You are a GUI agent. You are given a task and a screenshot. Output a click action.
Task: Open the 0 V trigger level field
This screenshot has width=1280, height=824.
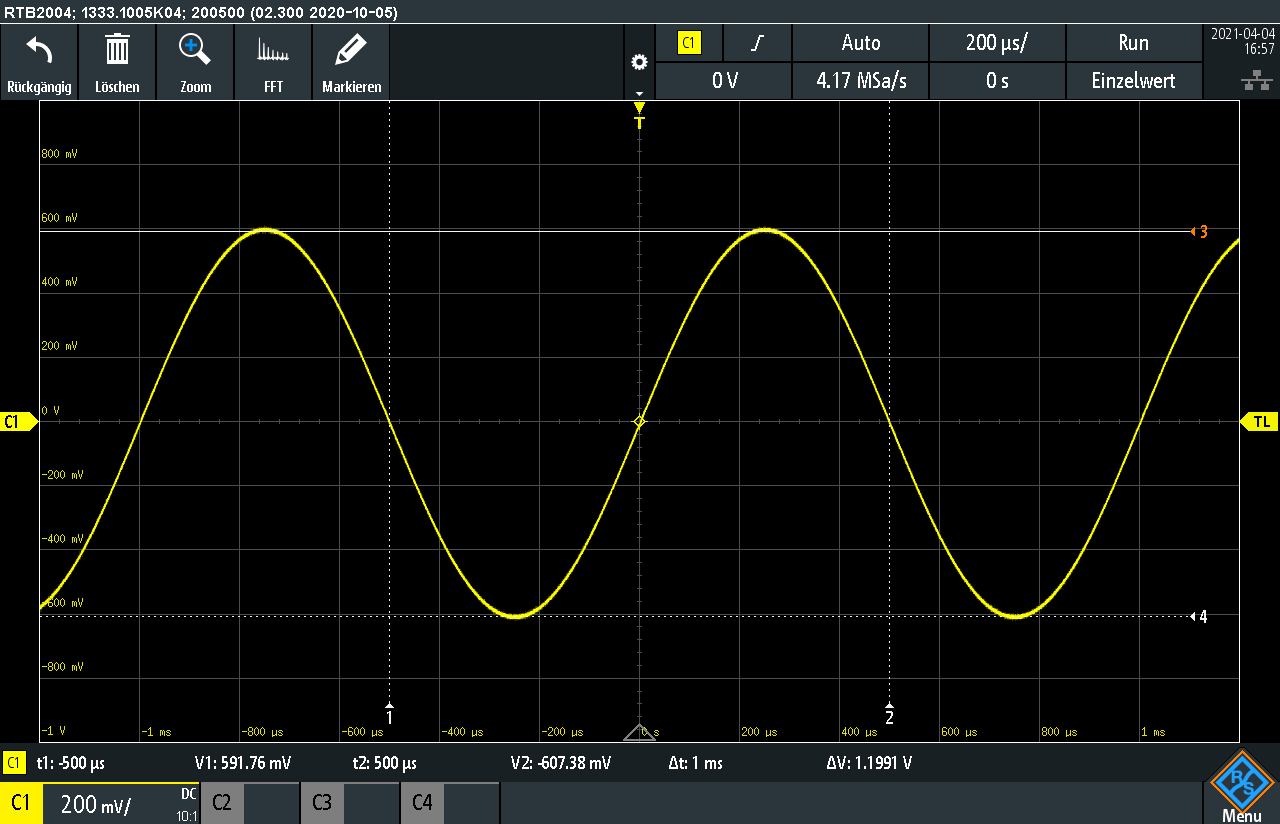pyautogui.click(x=724, y=81)
